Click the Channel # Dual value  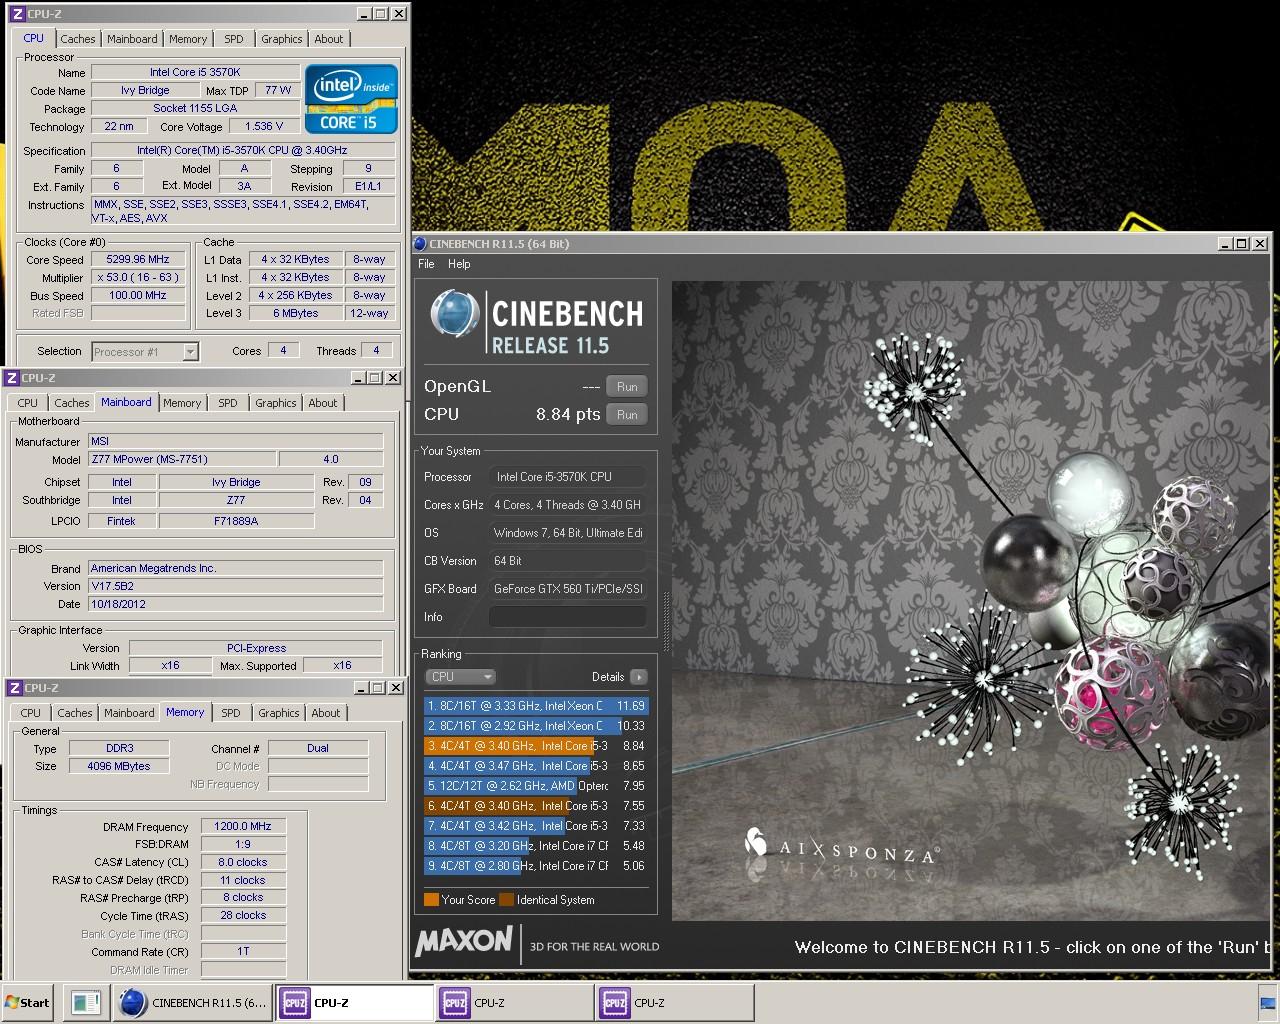(318, 748)
